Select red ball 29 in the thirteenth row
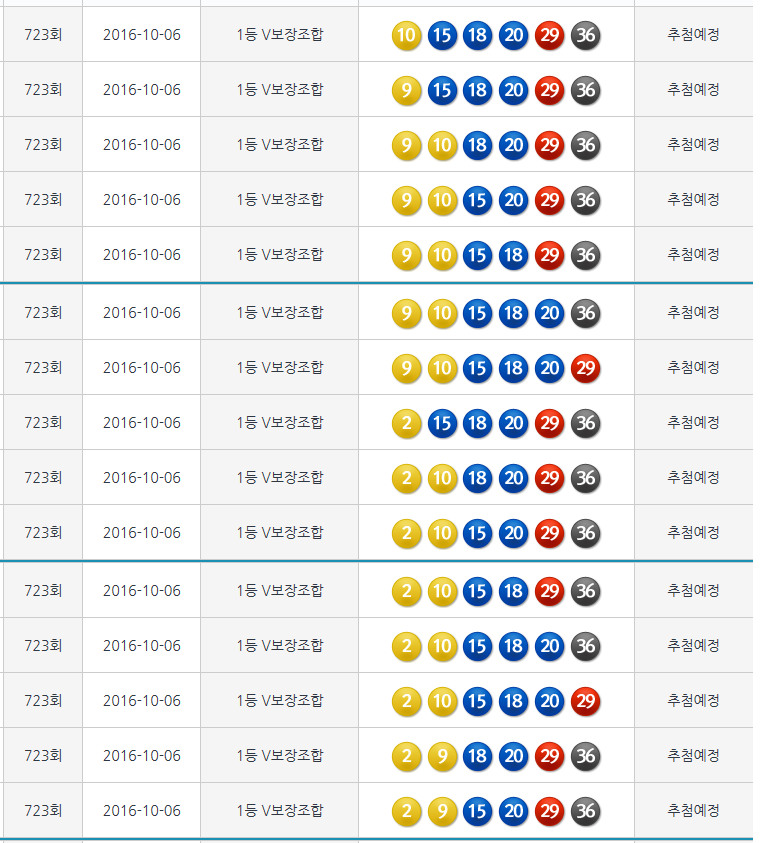 [x=586, y=702]
